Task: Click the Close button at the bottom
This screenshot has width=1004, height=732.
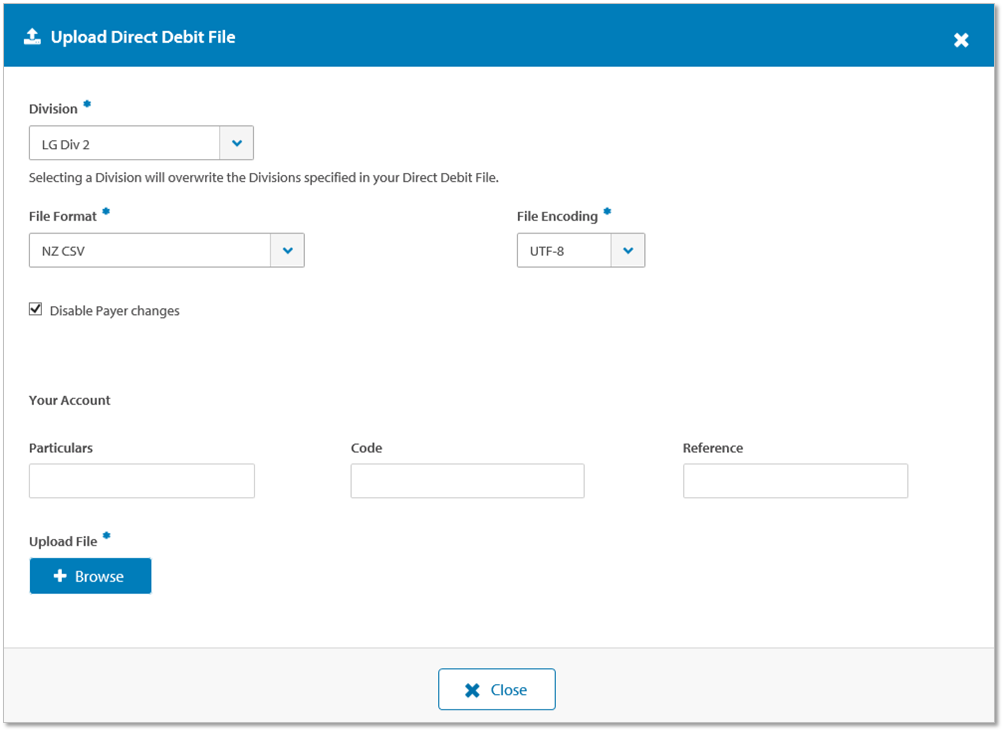Action: click(497, 690)
